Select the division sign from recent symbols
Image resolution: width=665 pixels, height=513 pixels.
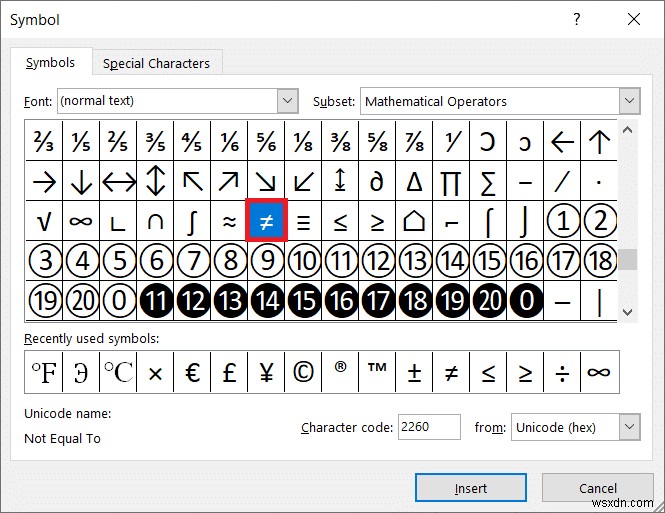[x=562, y=372]
